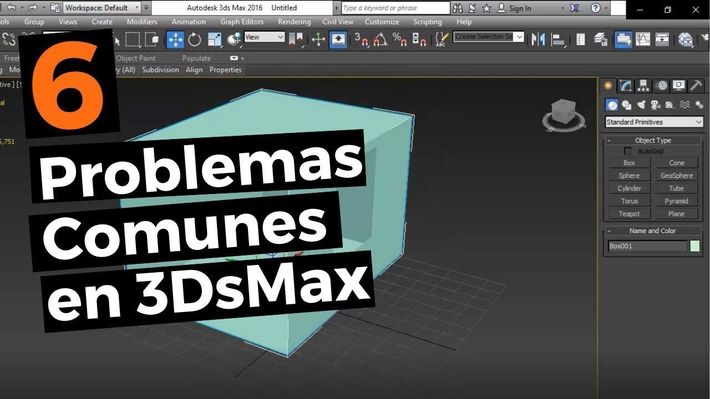This screenshot has height=399, width=710.
Task: Open the Material Editor icon
Action: tap(686, 40)
